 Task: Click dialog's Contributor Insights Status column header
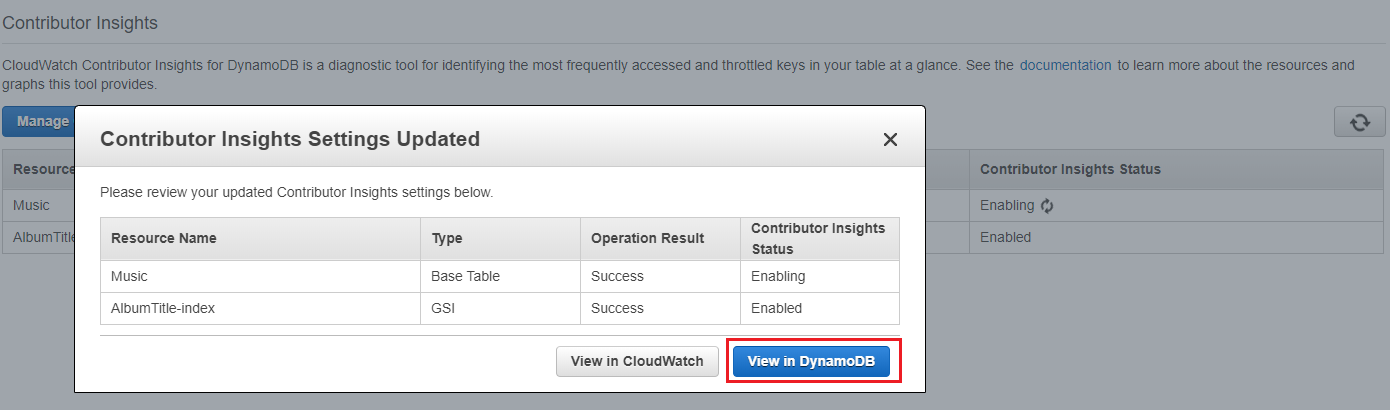(x=820, y=239)
